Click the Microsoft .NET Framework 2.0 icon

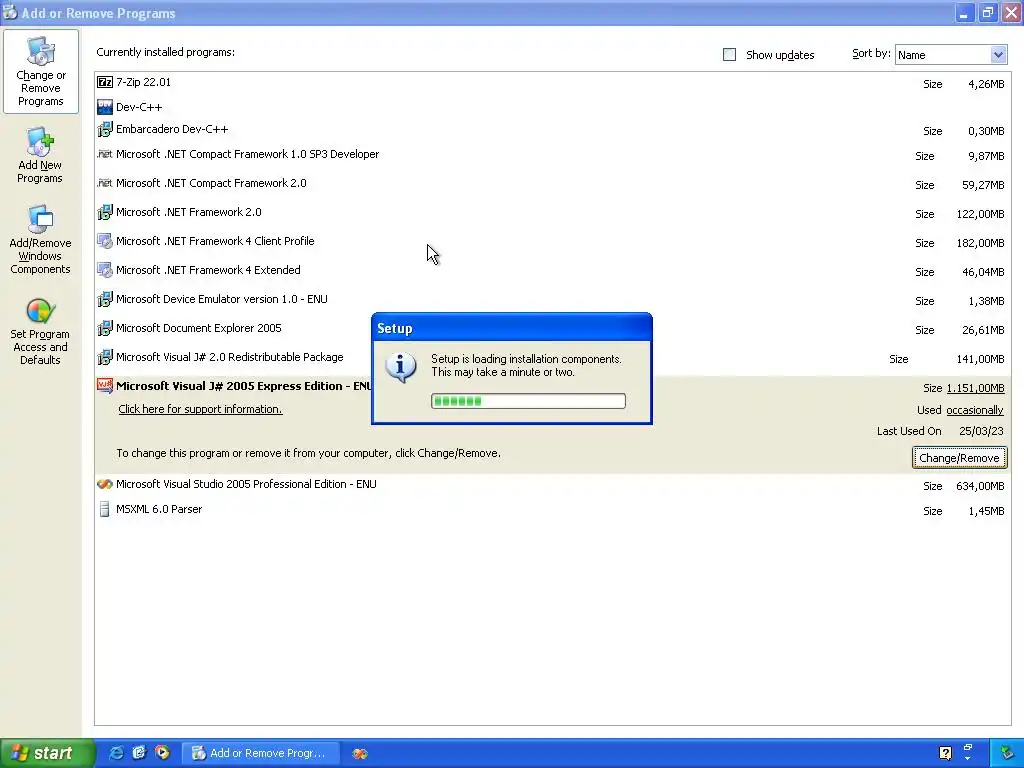coord(104,212)
